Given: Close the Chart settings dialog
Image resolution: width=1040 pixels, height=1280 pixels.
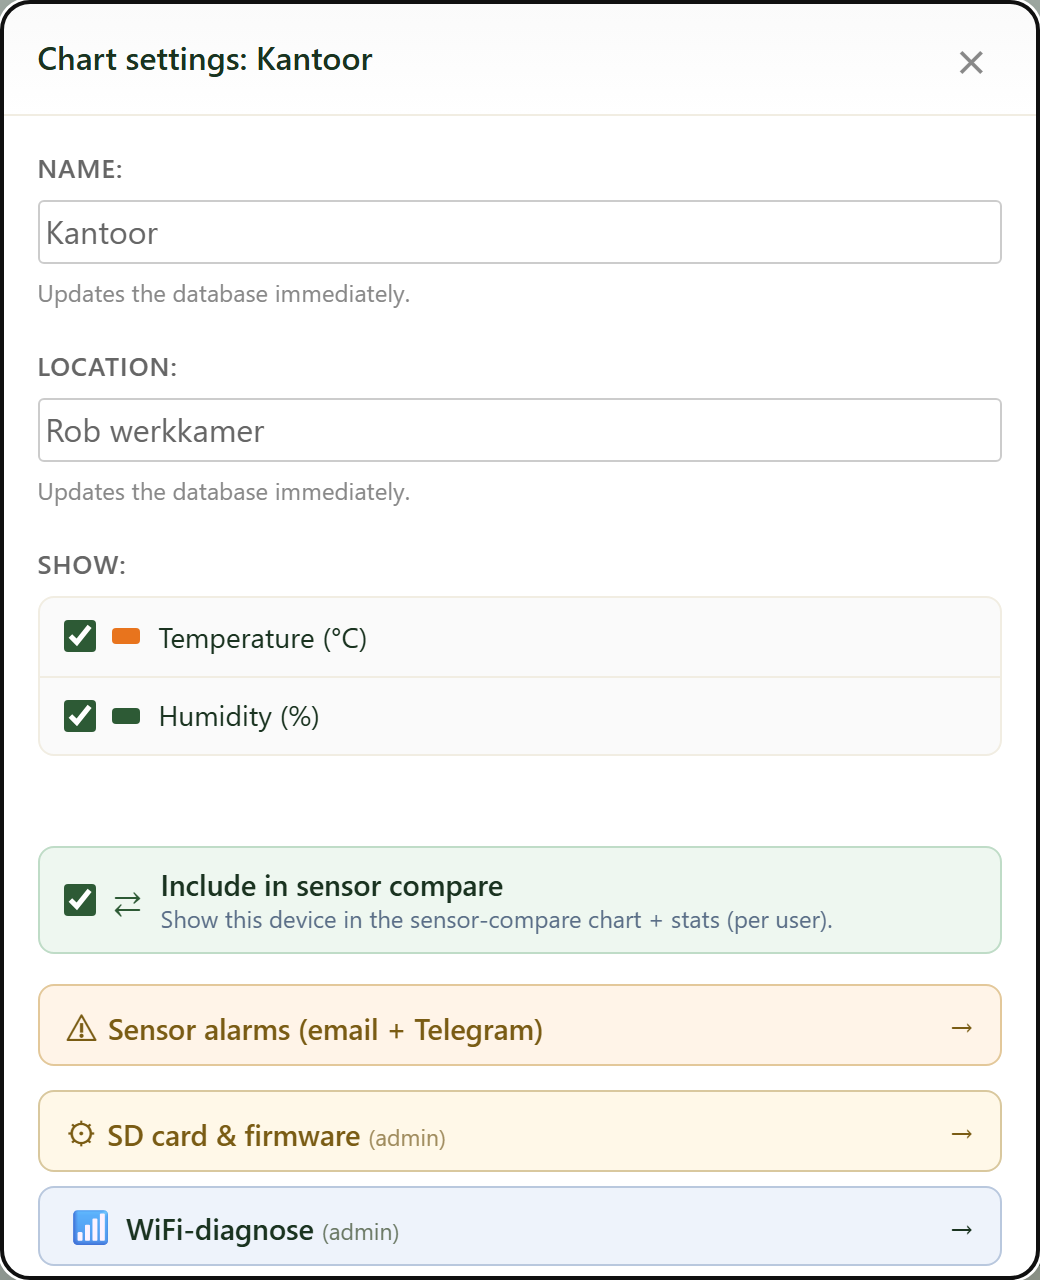Looking at the screenshot, I should (x=970, y=62).
